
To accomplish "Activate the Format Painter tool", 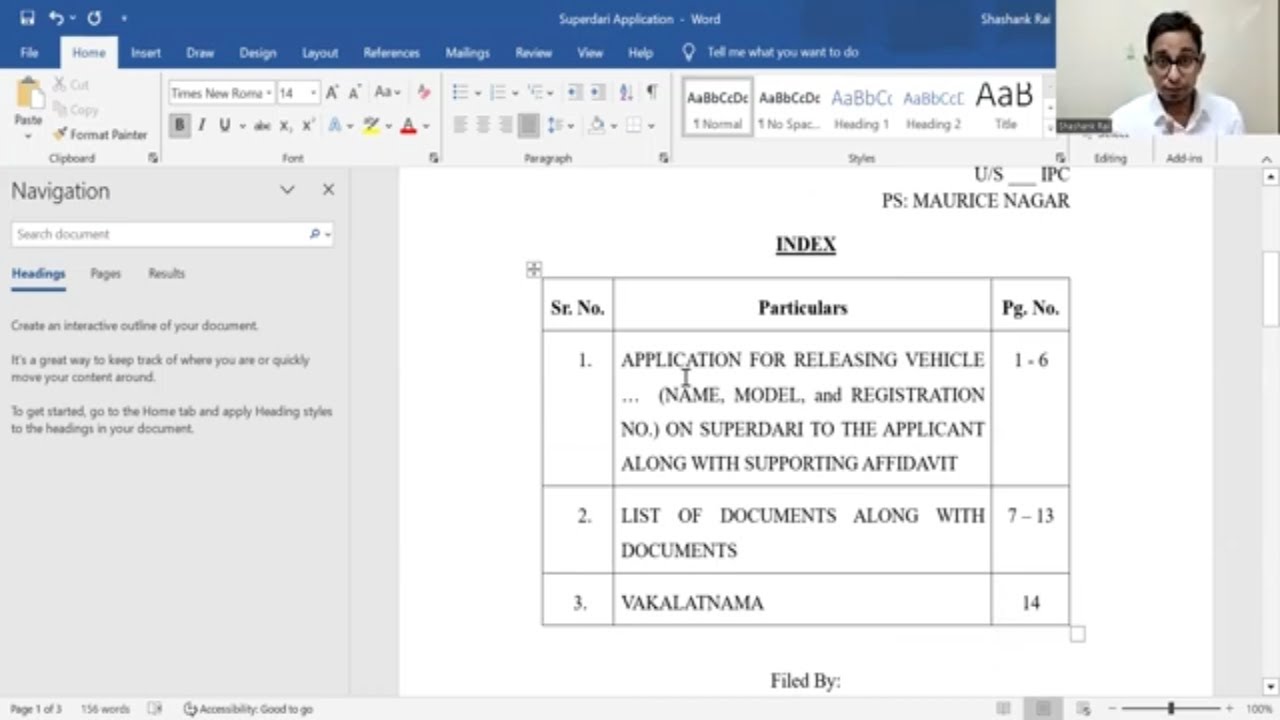I will 100,134.
